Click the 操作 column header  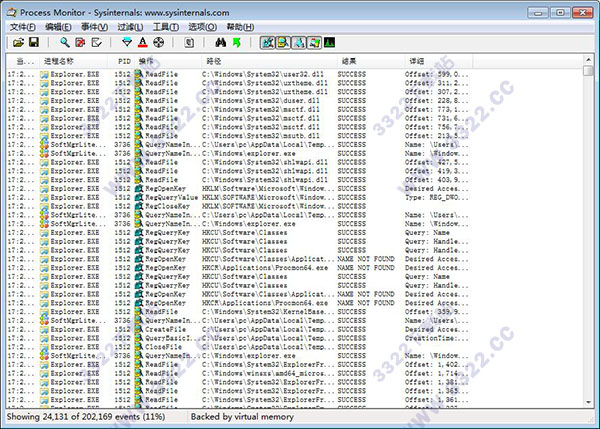coord(168,61)
